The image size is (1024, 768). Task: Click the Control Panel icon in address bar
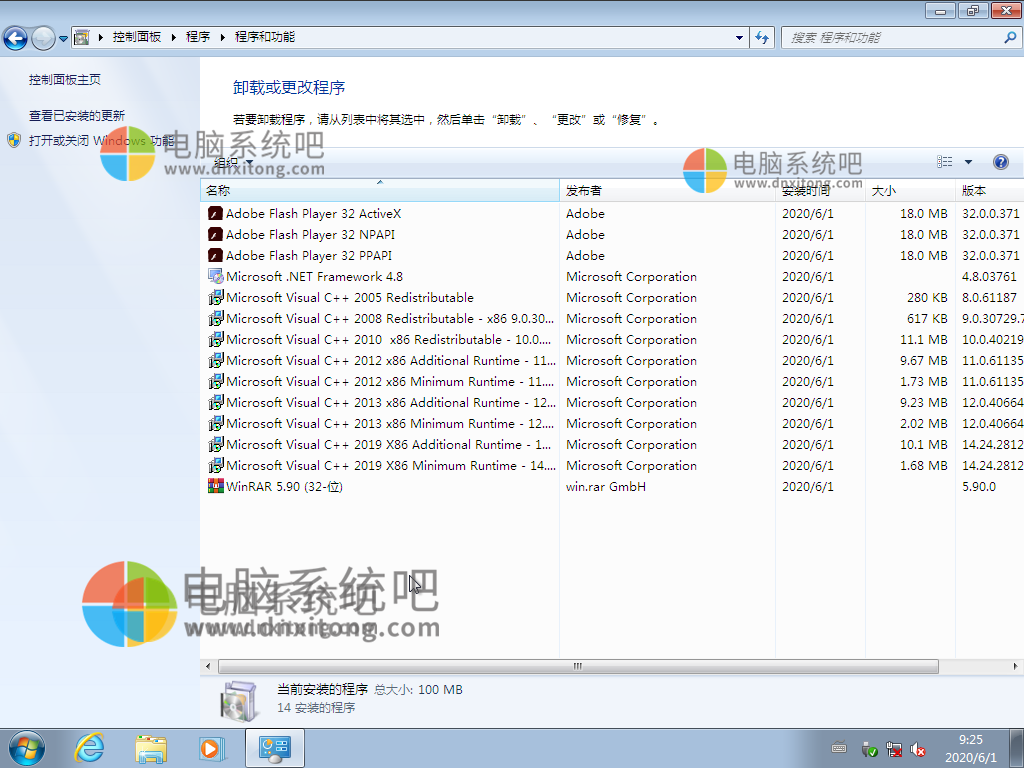82,37
